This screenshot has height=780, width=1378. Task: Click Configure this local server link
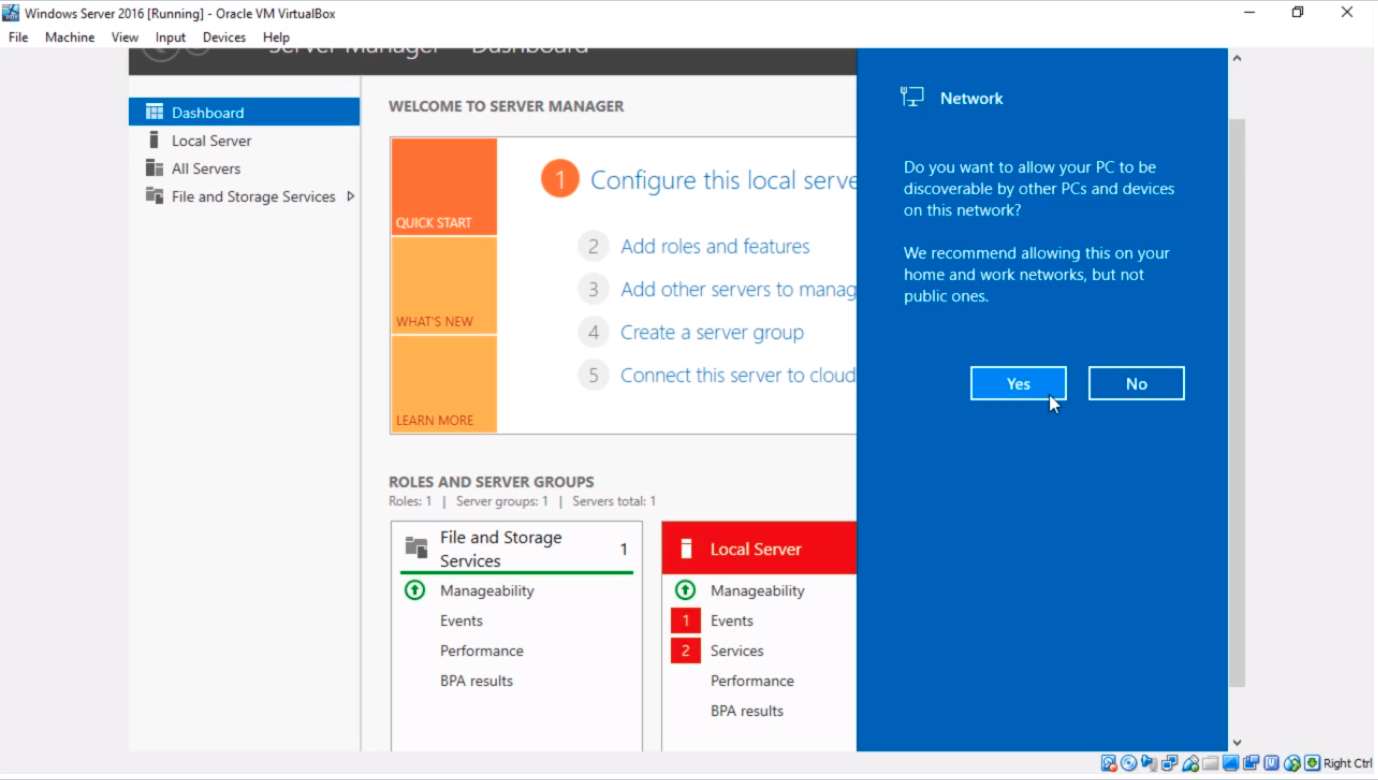coord(723,180)
